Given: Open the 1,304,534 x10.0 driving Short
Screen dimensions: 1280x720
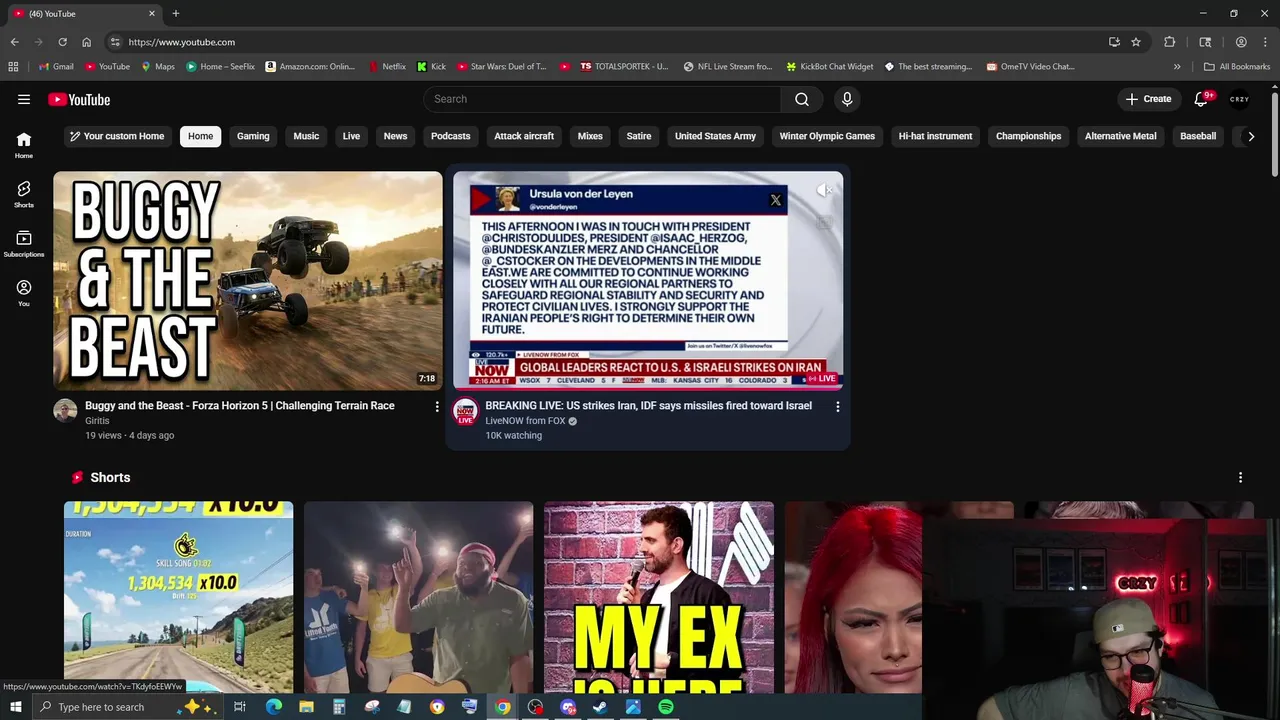Looking at the screenshot, I should tap(179, 598).
